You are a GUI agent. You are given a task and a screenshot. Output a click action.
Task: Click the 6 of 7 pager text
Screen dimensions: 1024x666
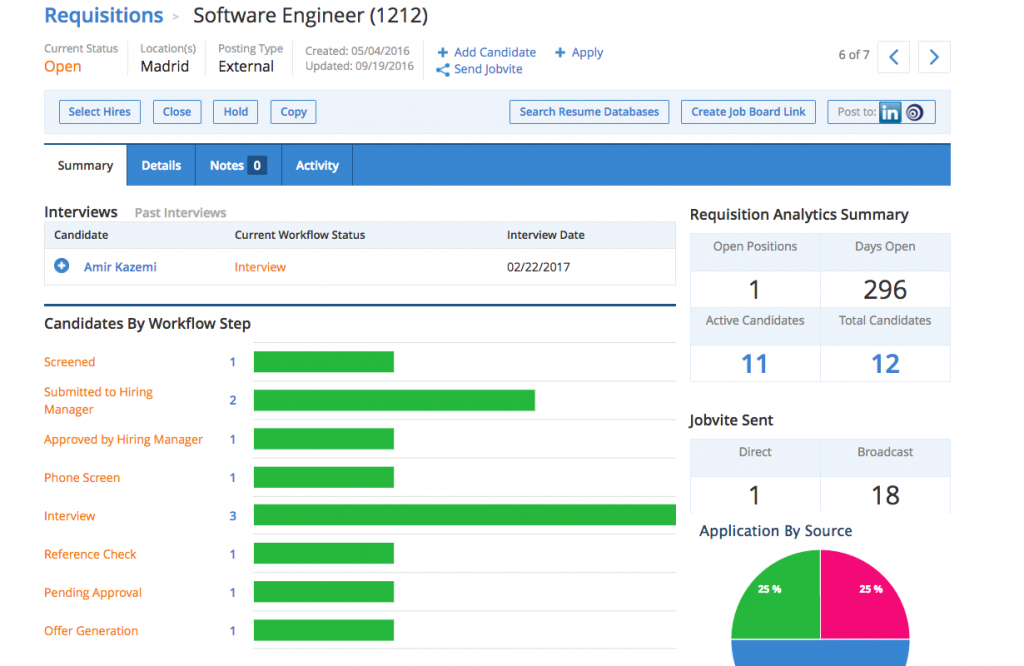tap(854, 55)
